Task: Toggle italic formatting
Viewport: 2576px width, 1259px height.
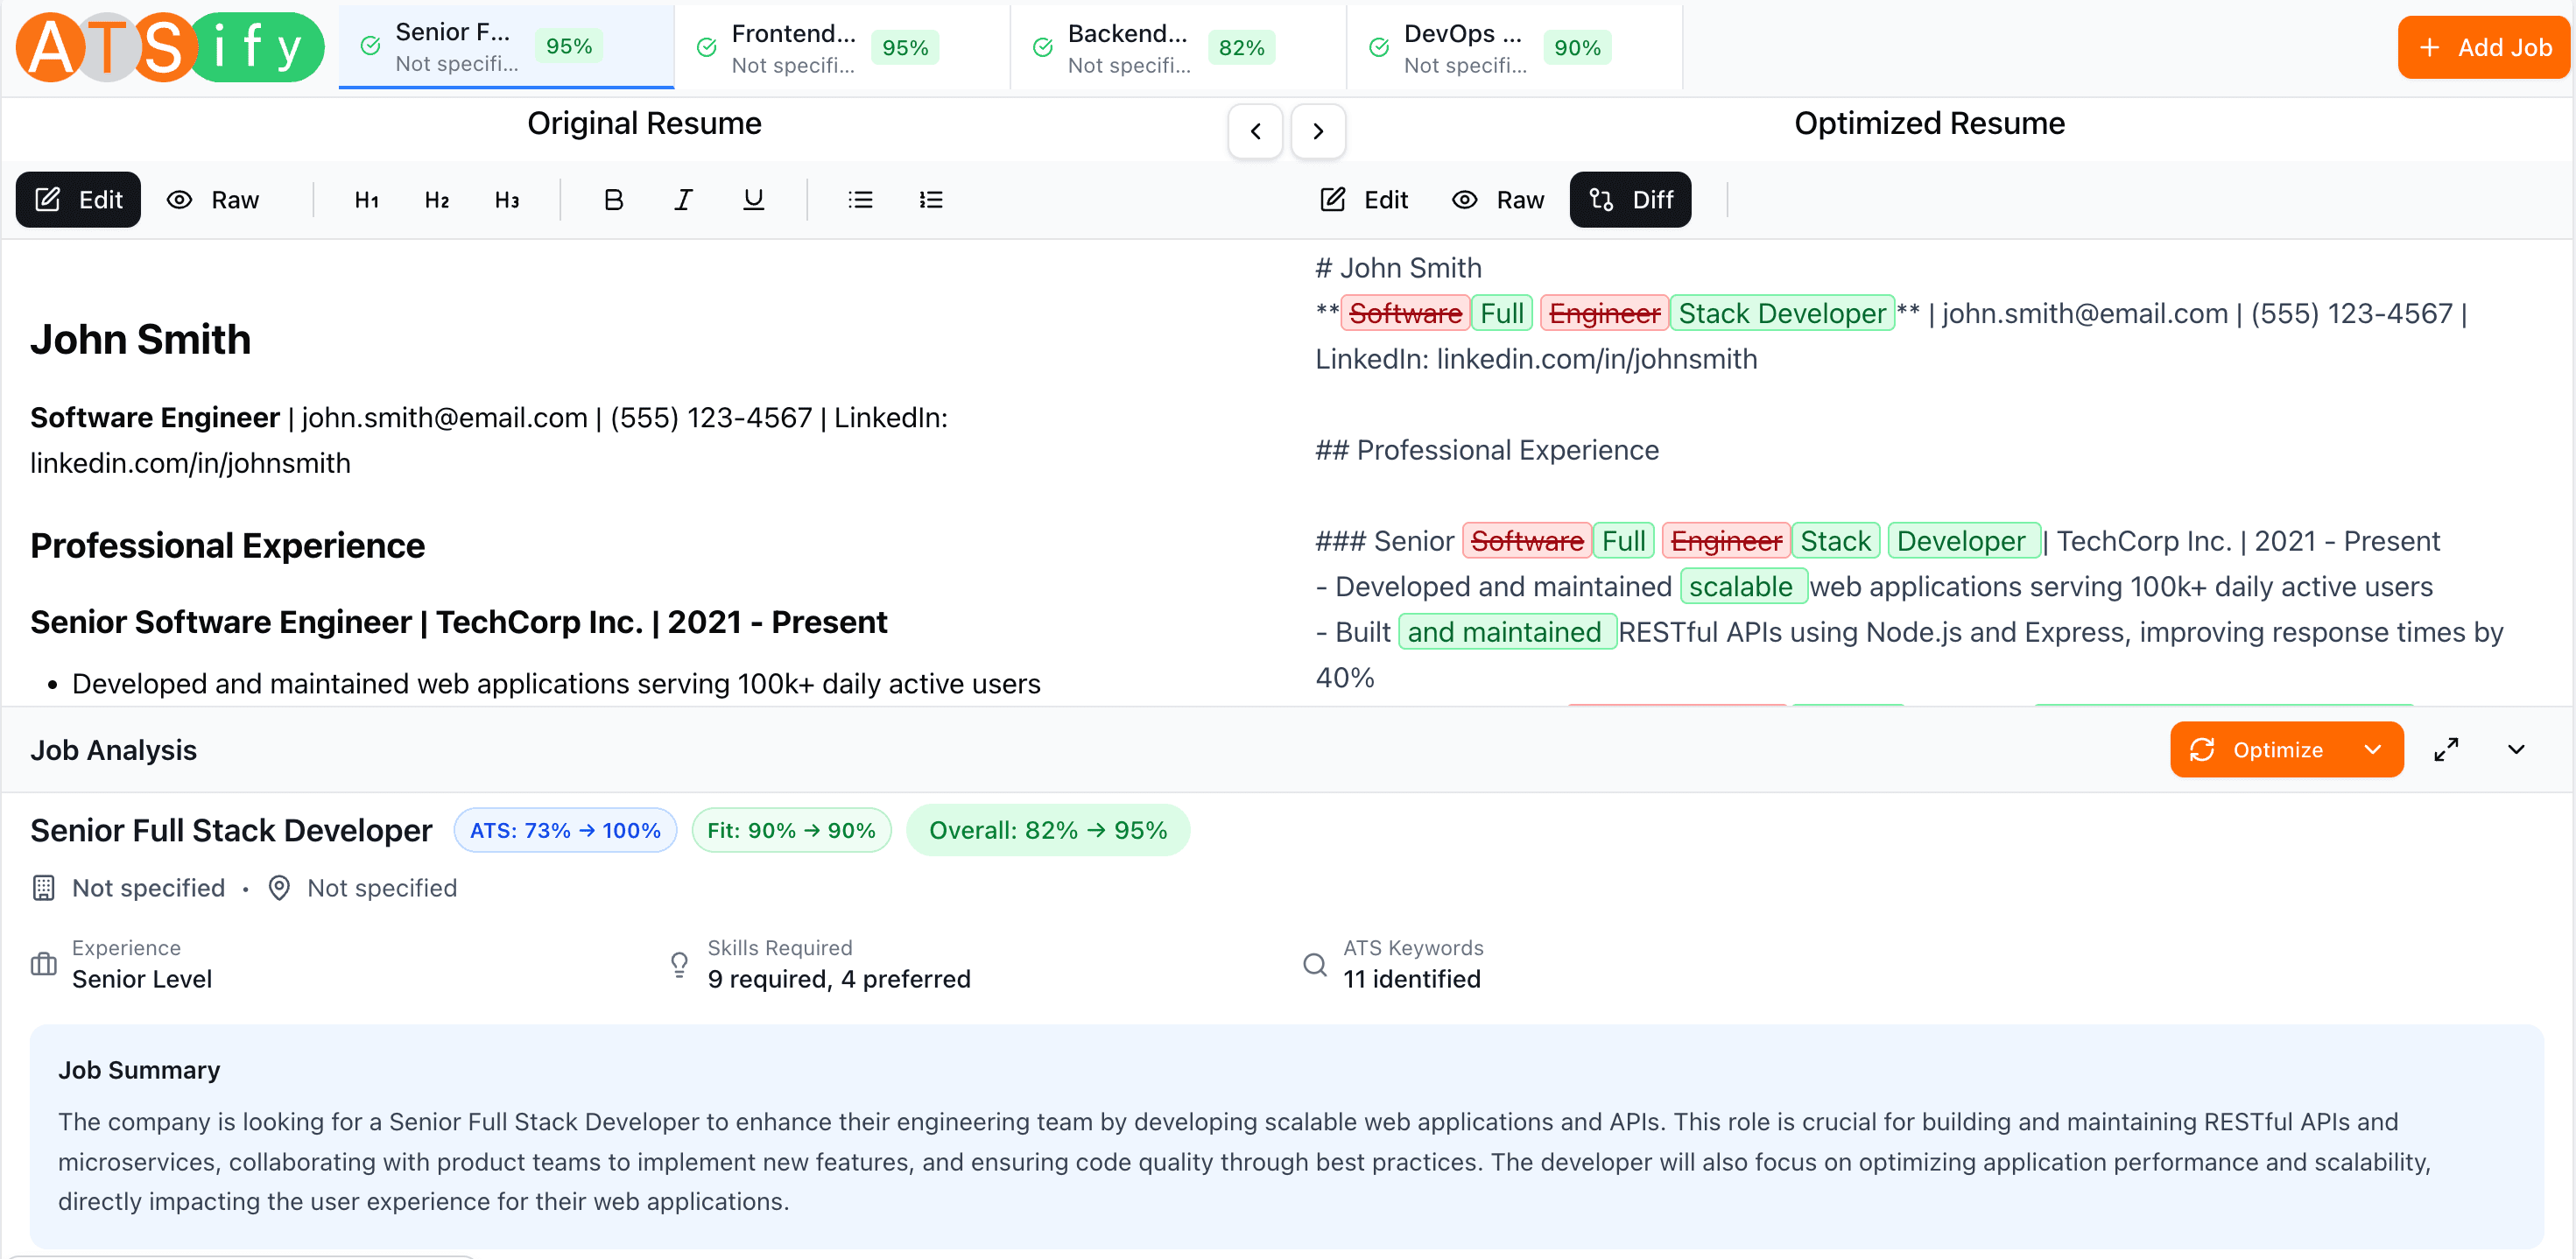Action: pyautogui.click(x=683, y=200)
